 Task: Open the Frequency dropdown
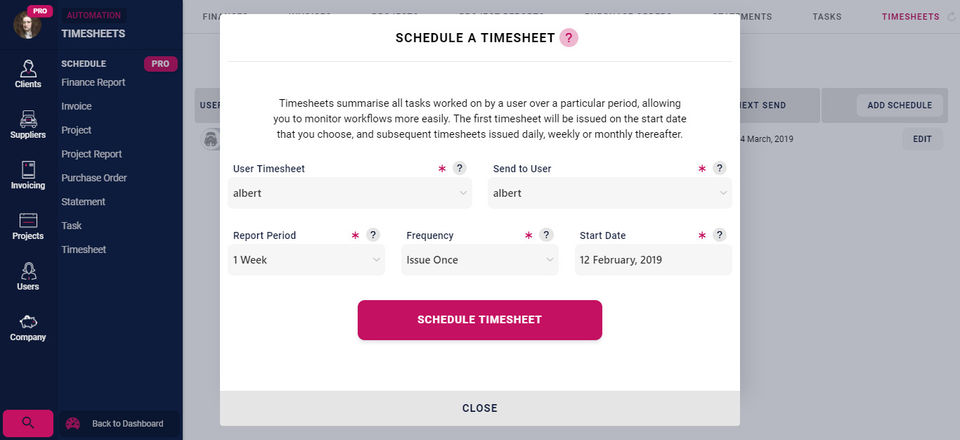pos(480,260)
